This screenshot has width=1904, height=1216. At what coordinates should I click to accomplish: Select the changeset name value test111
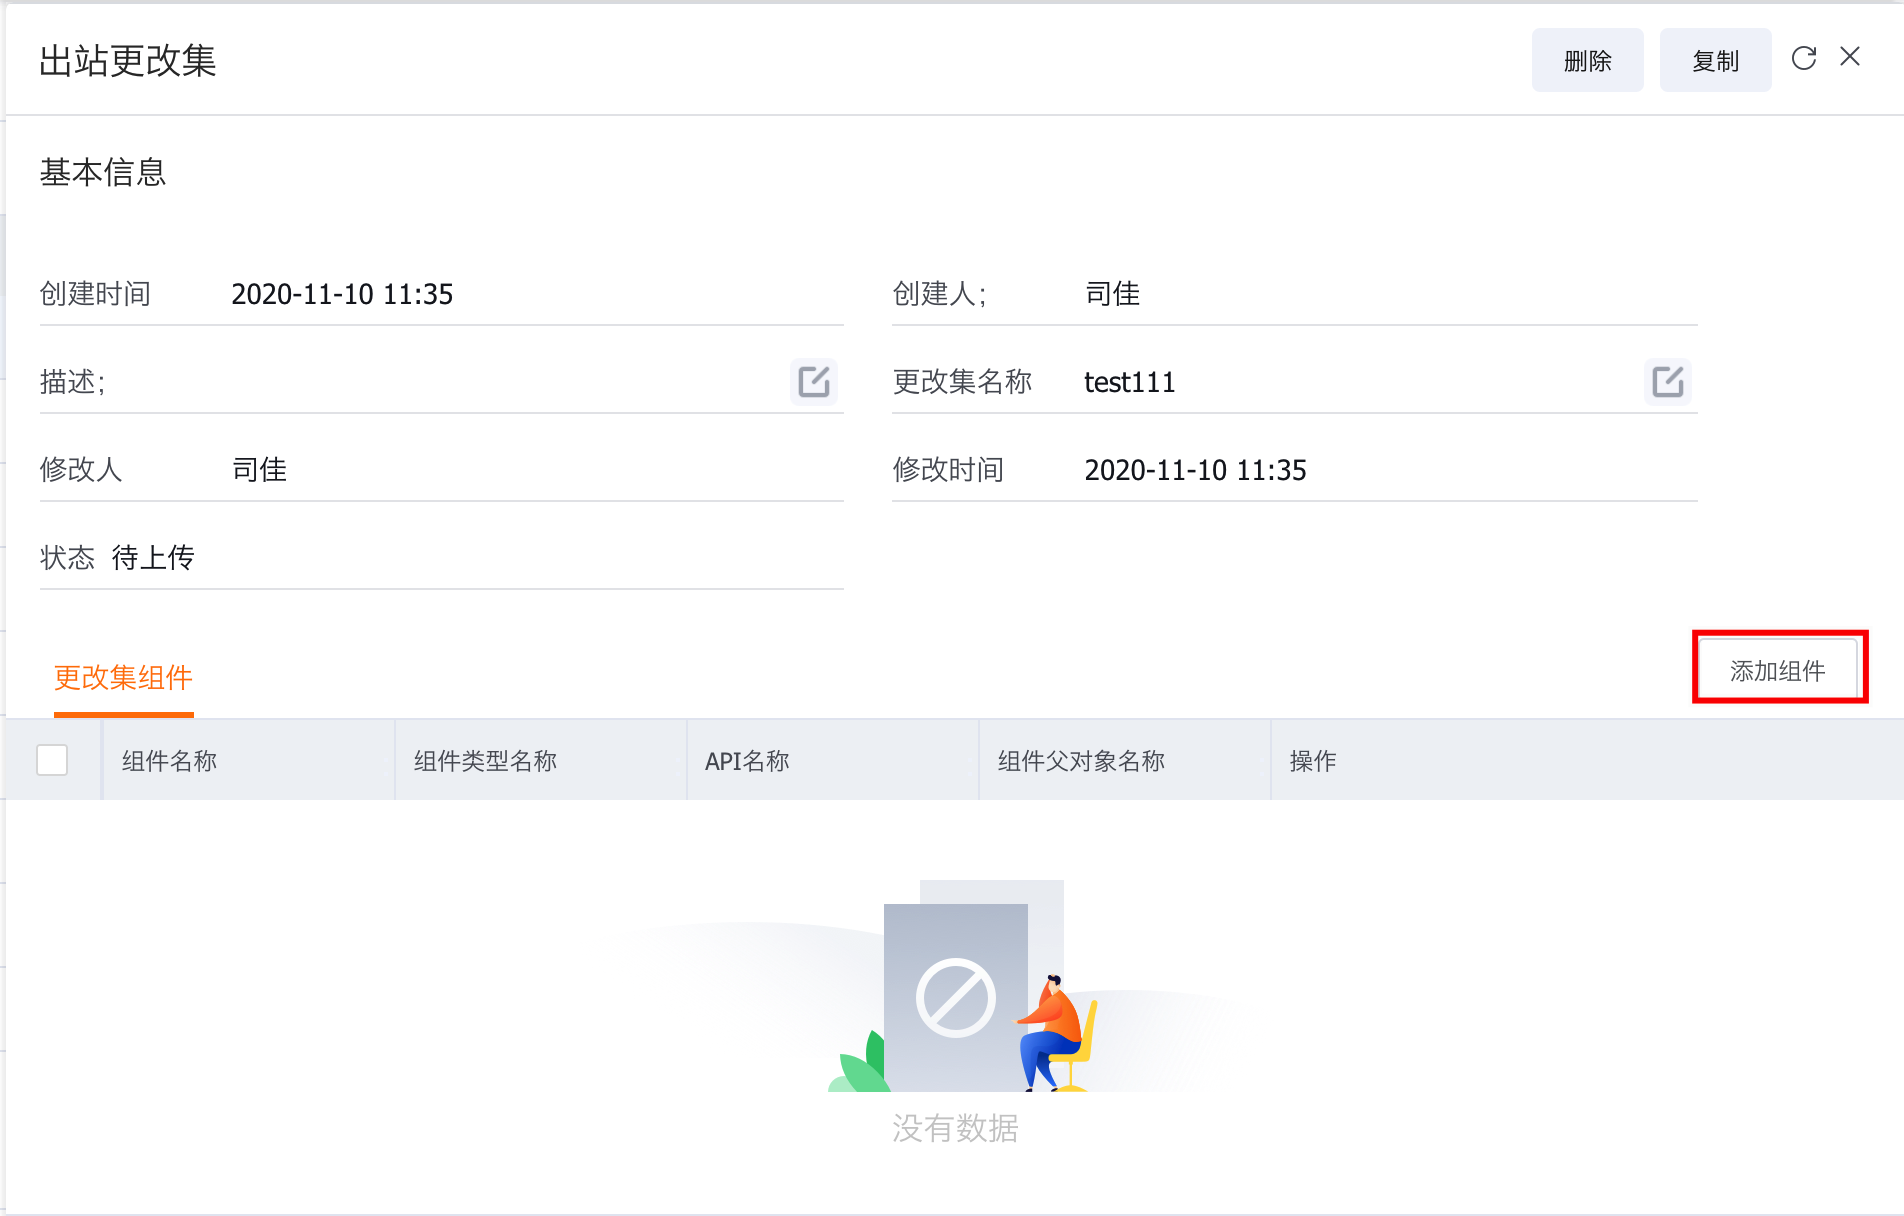(x=1130, y=382)
